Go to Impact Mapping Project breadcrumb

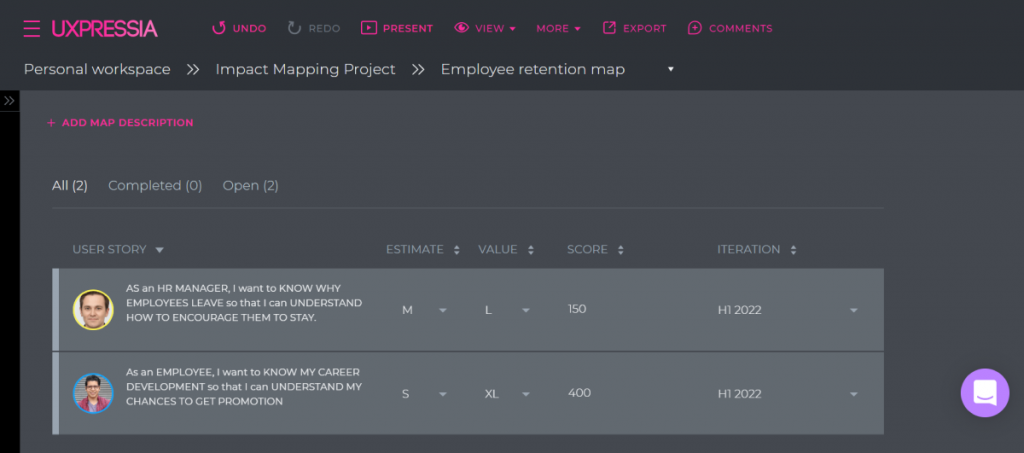coord(306,69)
